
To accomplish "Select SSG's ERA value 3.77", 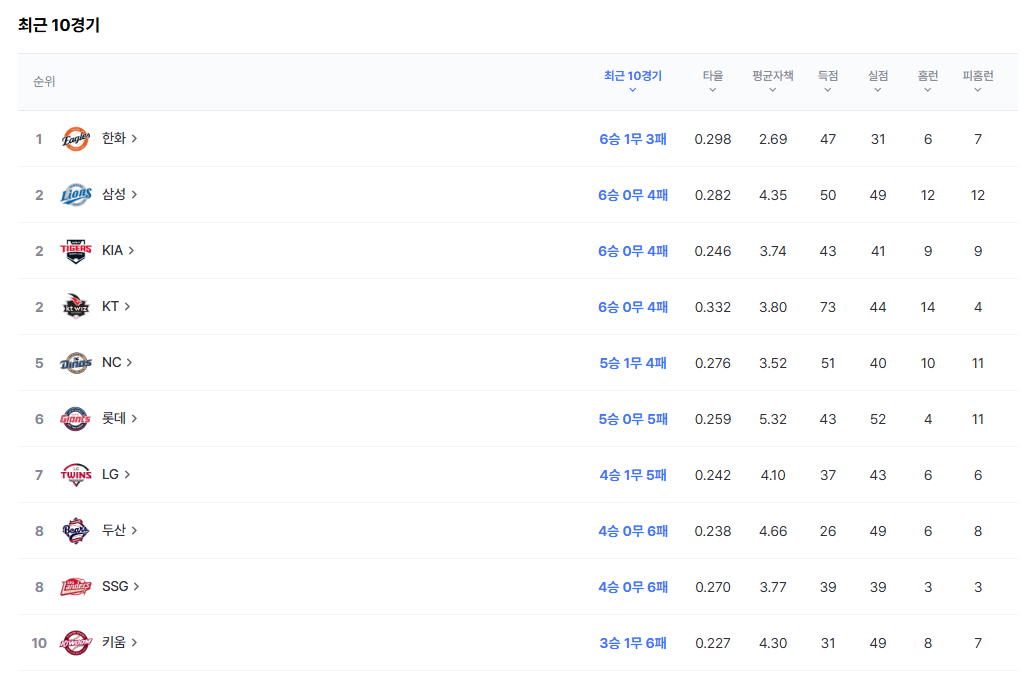I will [x=773, y=587].
